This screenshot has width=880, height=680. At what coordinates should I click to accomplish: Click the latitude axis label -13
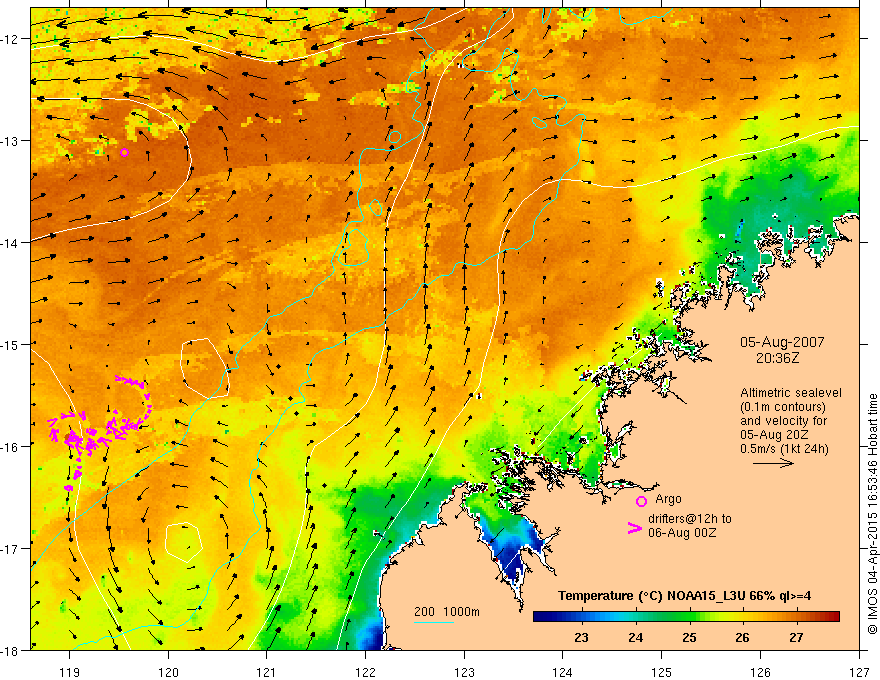(x=9, y=141)
